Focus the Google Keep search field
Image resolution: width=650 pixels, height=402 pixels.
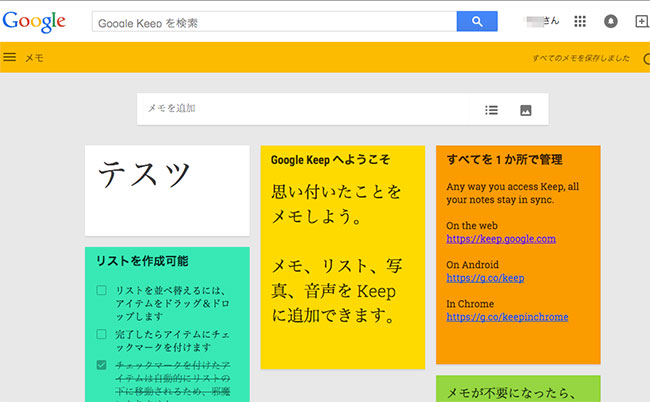(274, 22)
